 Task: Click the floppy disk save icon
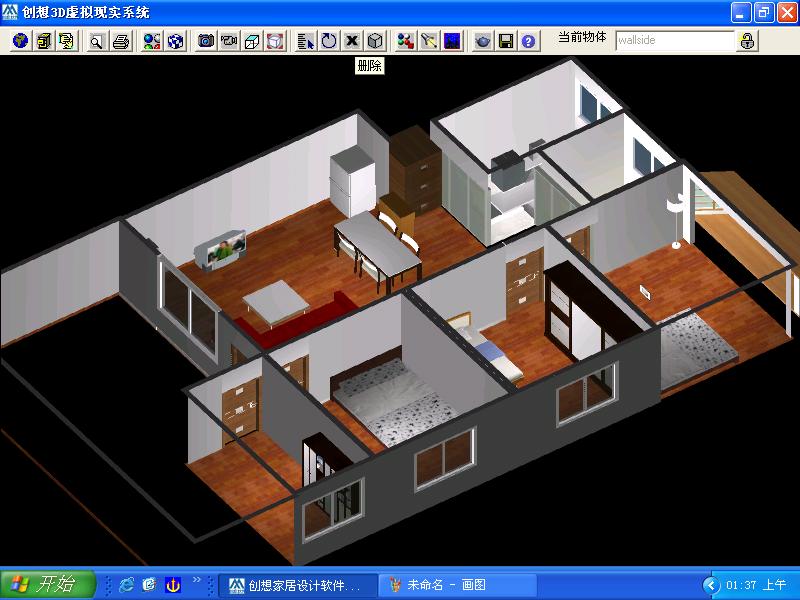click(x=506, y=41)
